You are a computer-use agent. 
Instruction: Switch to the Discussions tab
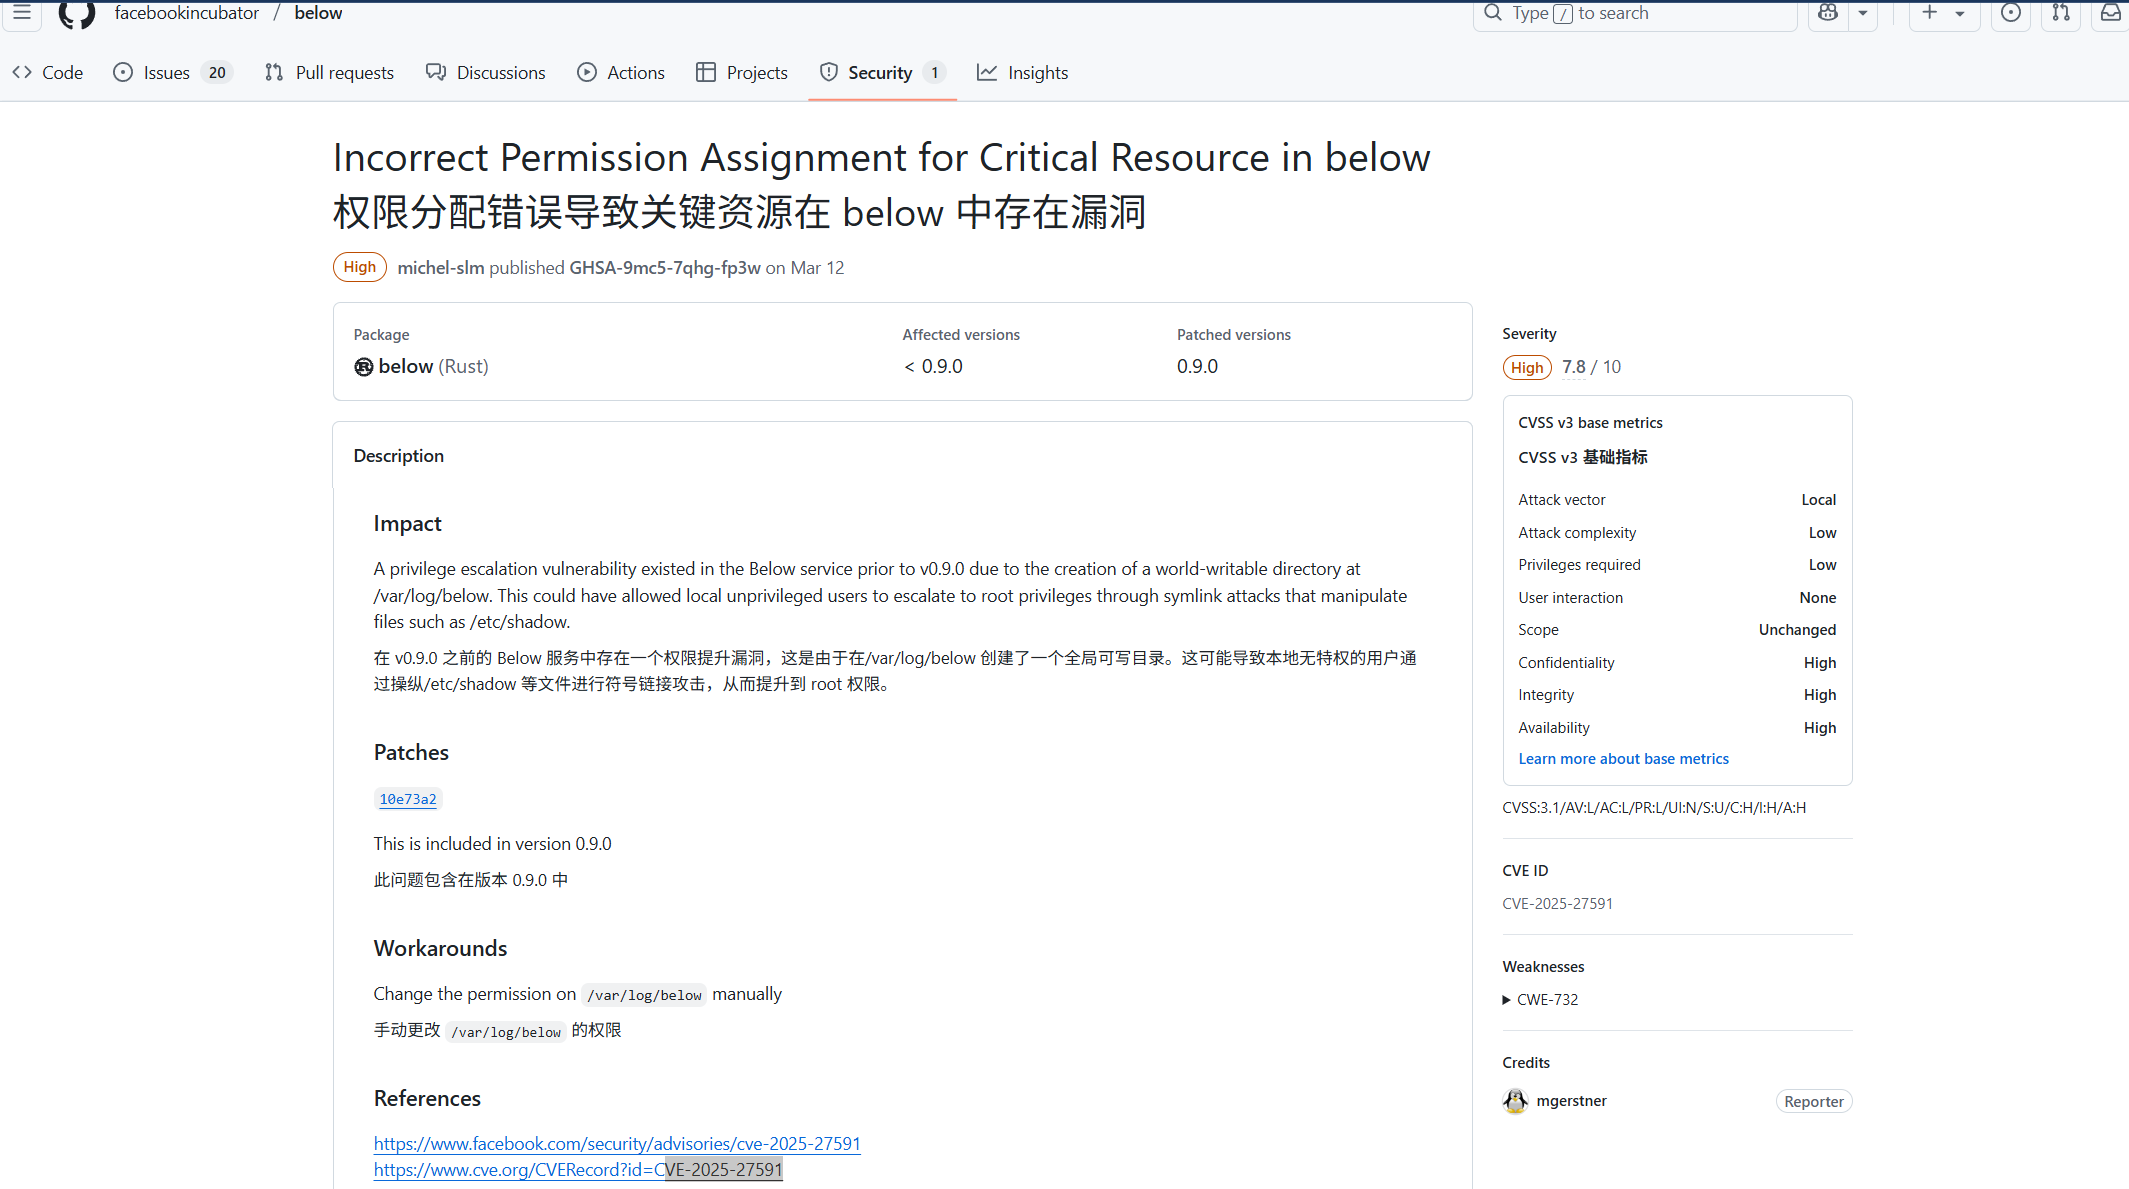(x=486, y=73)
